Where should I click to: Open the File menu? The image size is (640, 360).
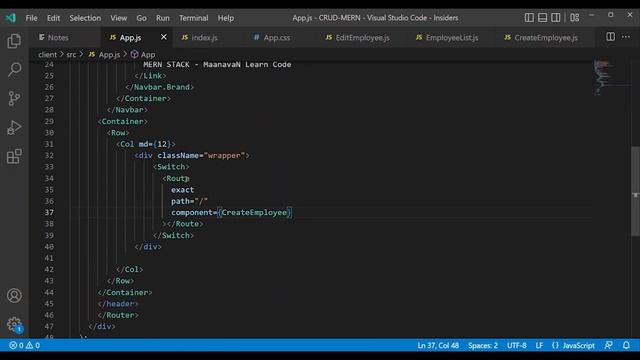point(31,18)
